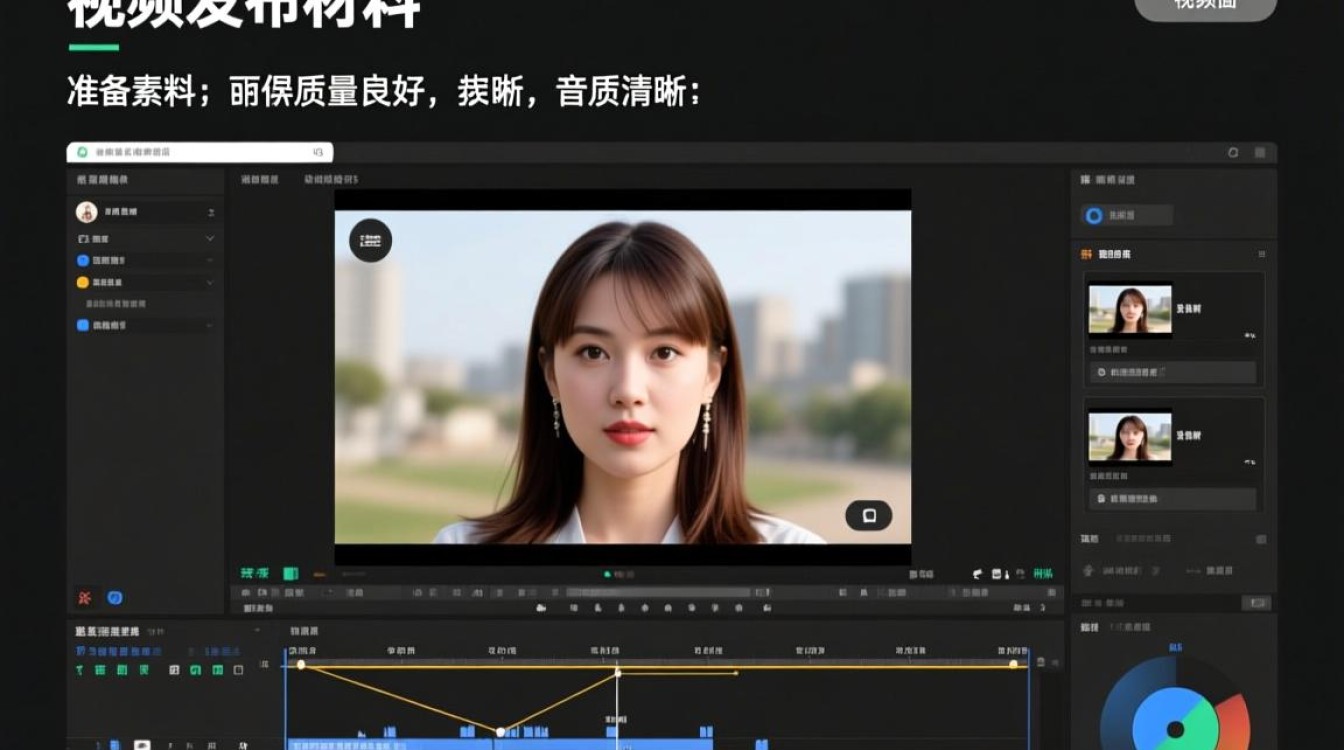Expand the first blue circle row chevron
The width and height of the screenshot is (1344, 750).
point(210,260)
